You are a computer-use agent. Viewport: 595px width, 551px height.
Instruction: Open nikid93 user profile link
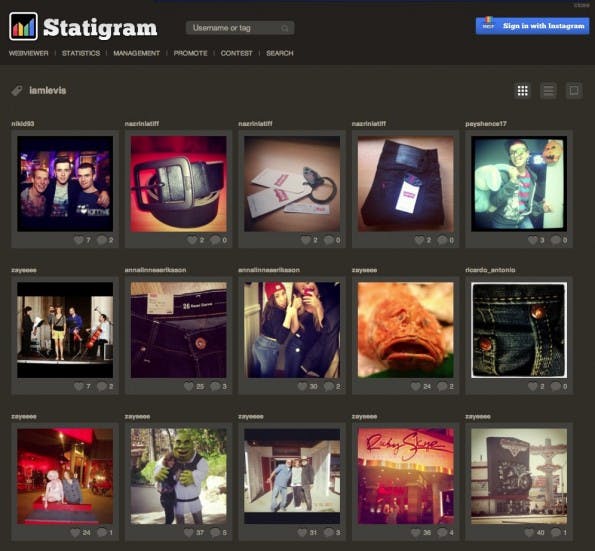click(23, 124)
